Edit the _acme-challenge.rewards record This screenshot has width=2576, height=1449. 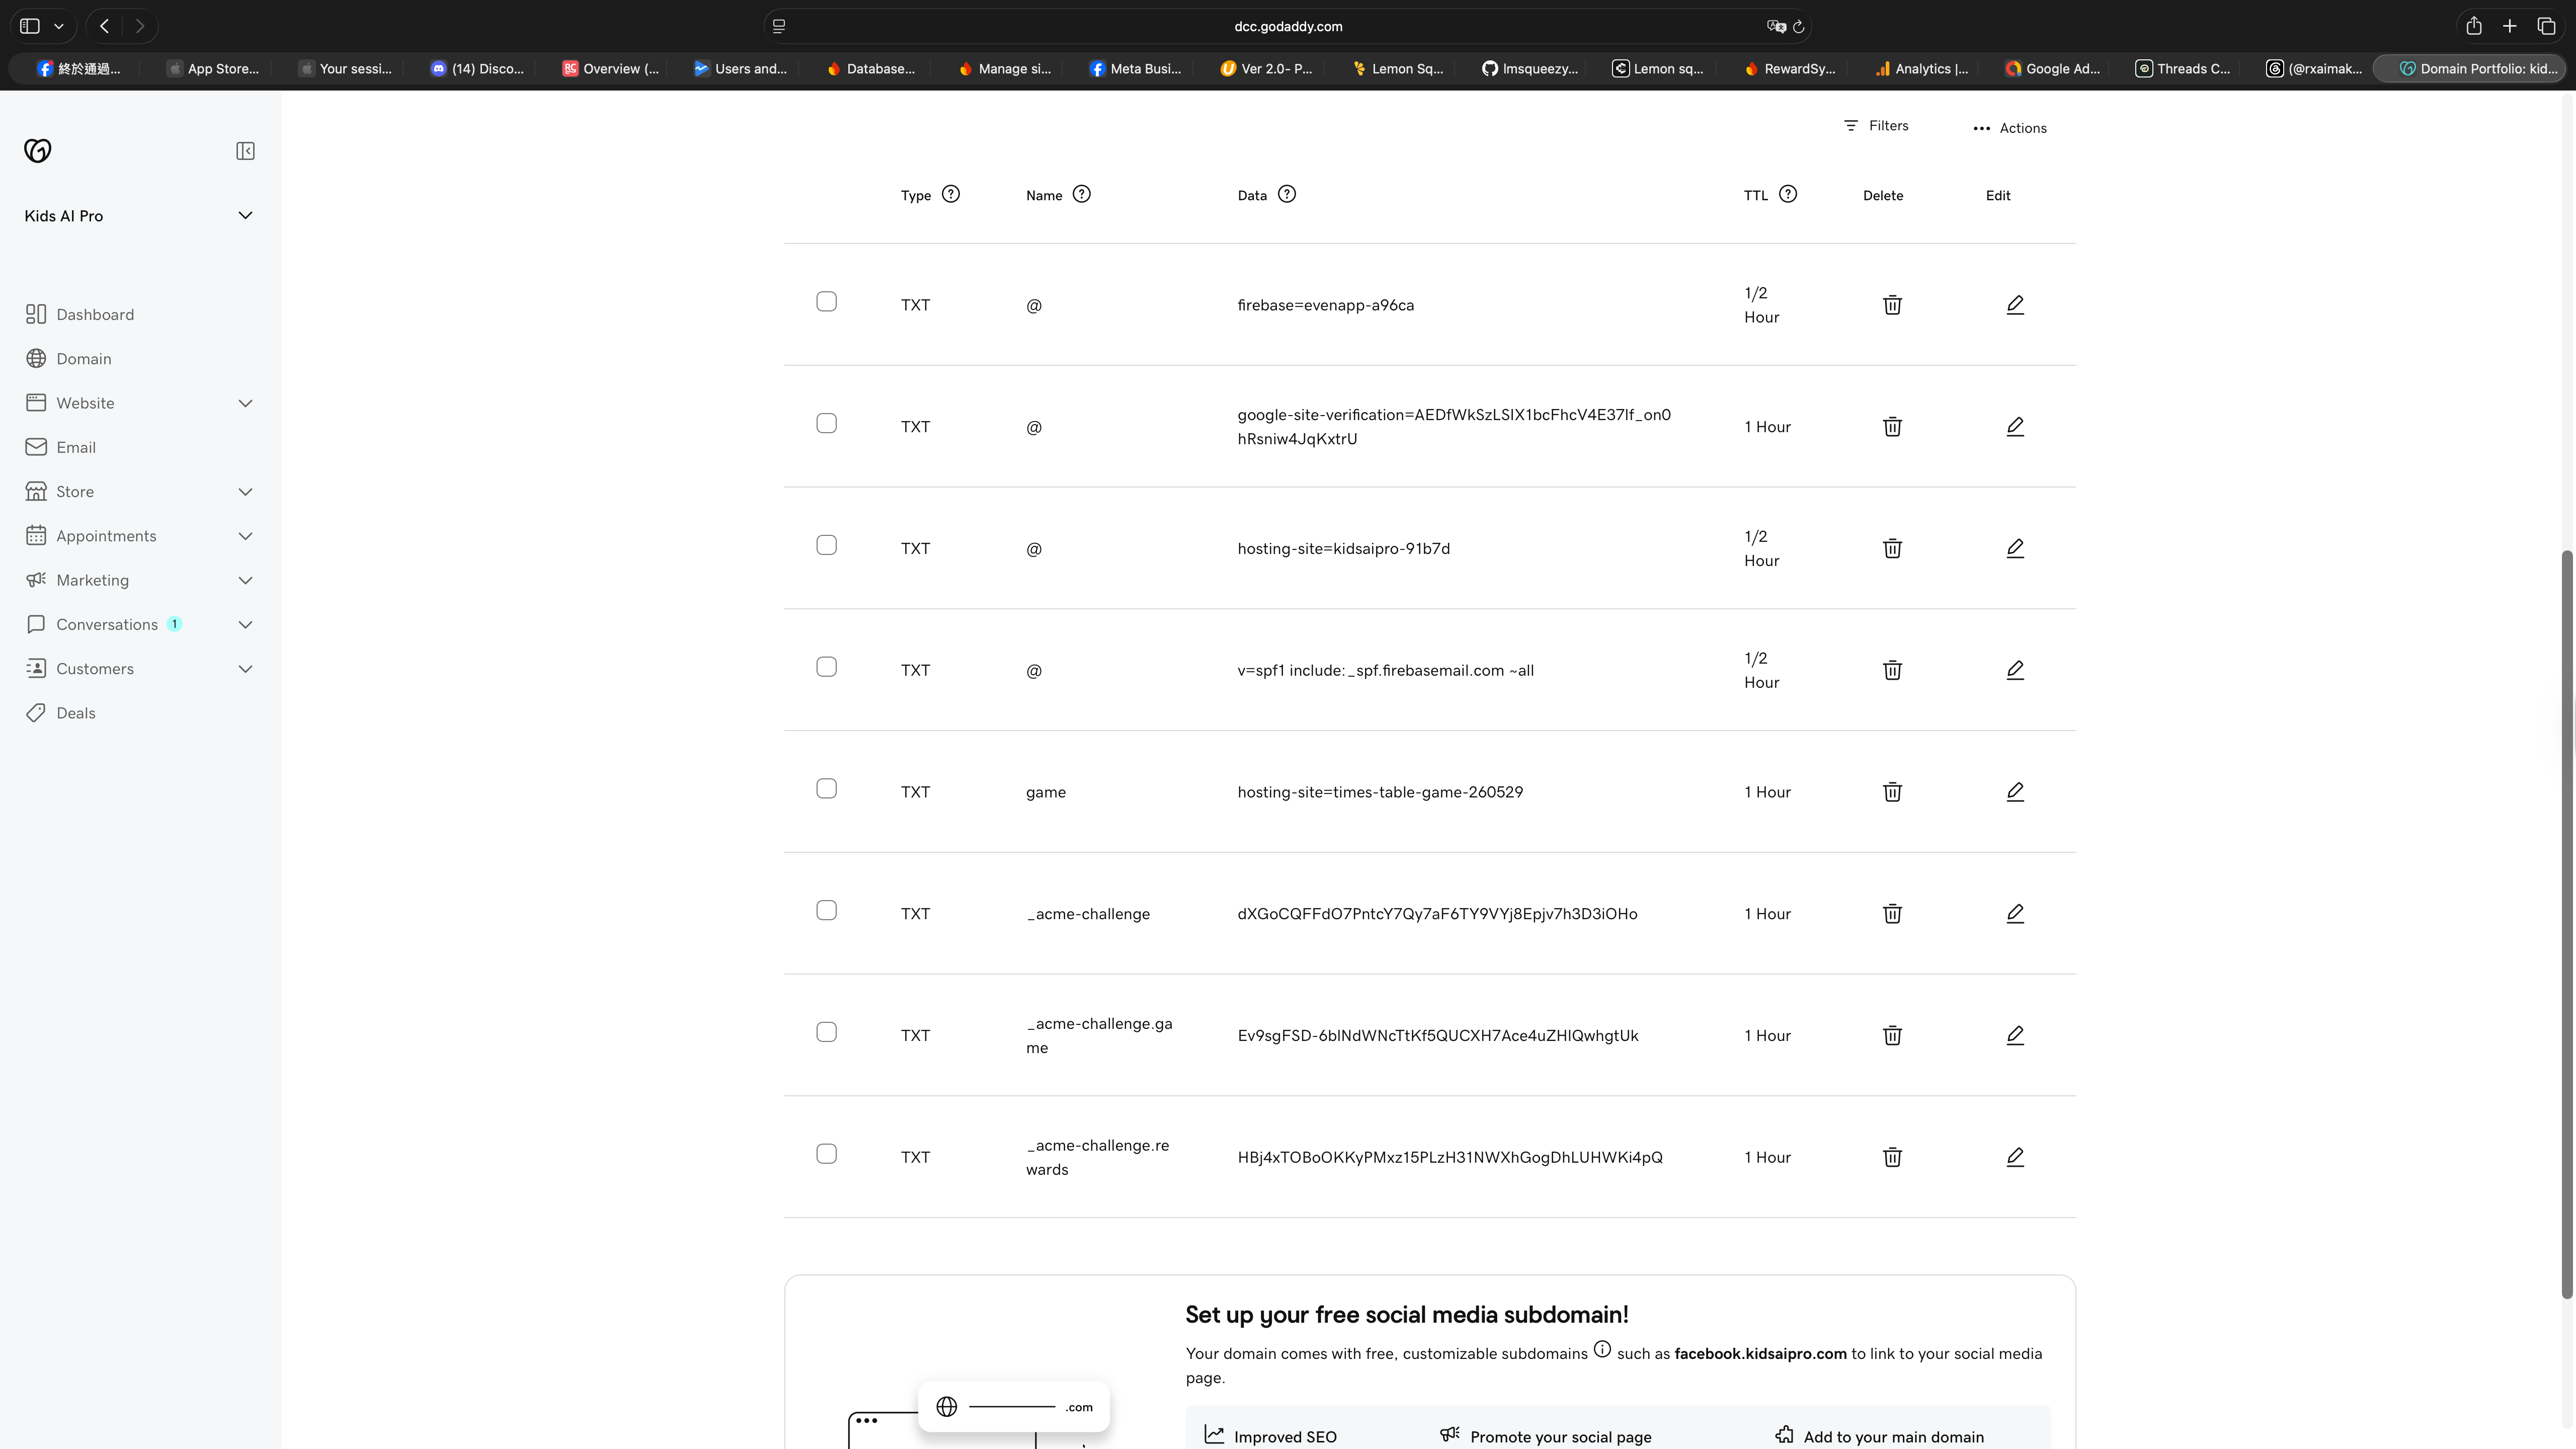click(2015, 1157)
